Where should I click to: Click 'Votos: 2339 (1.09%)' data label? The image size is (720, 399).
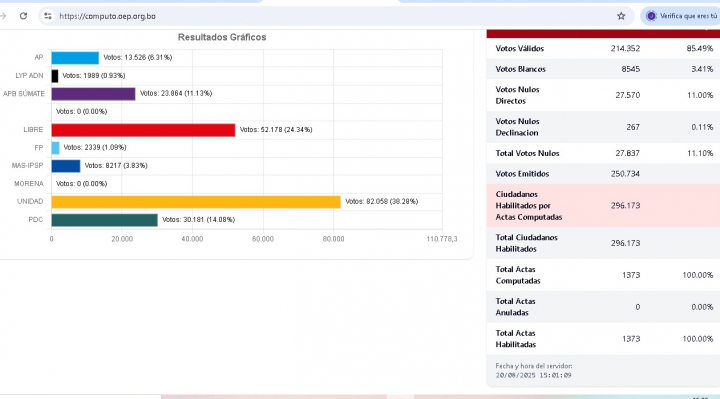point(95,147)
